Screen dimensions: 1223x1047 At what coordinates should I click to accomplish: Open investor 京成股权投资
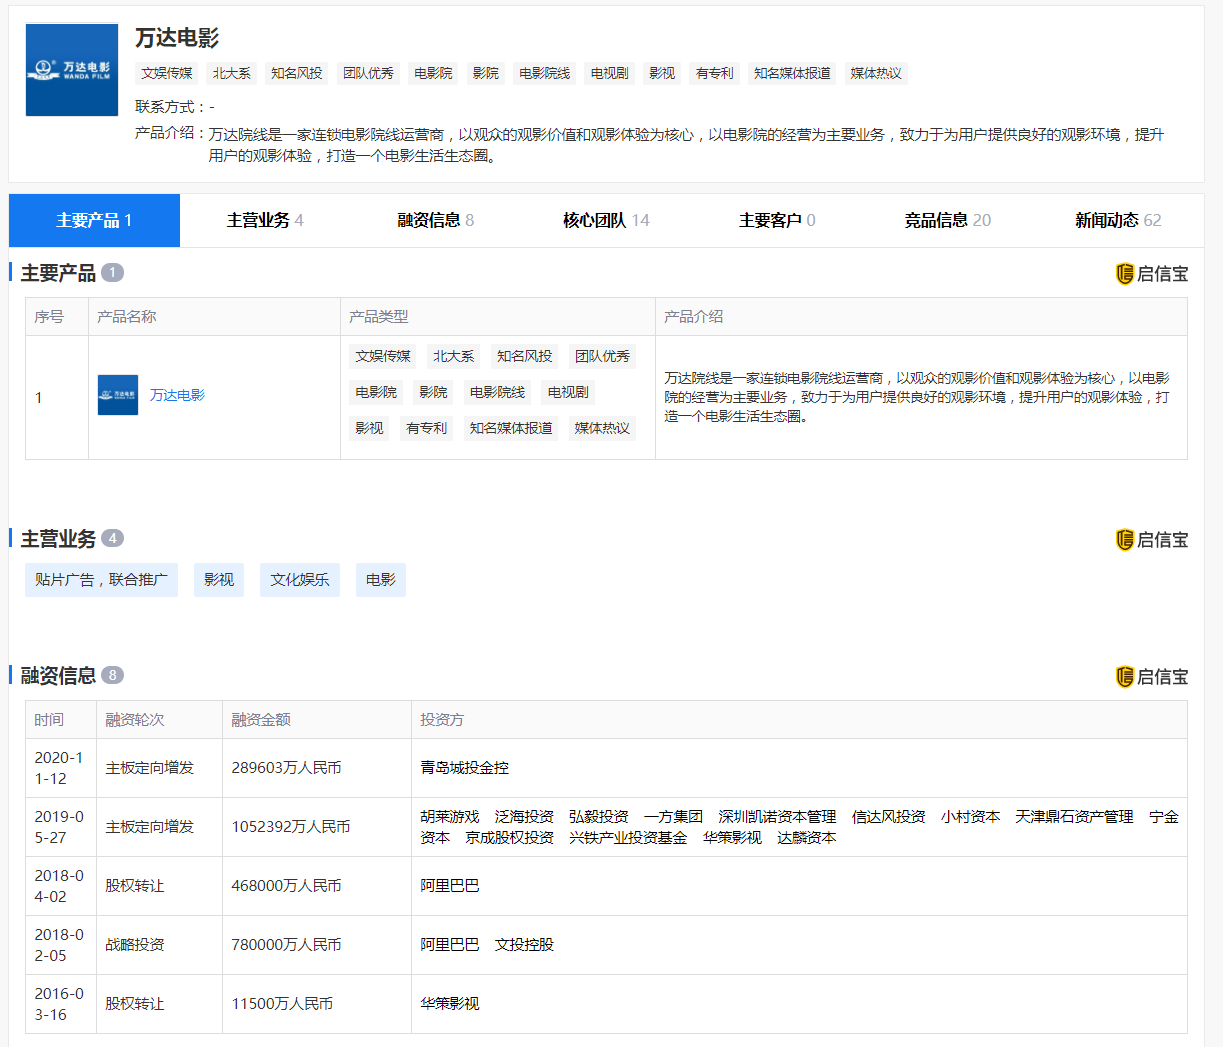pos(510,838)
